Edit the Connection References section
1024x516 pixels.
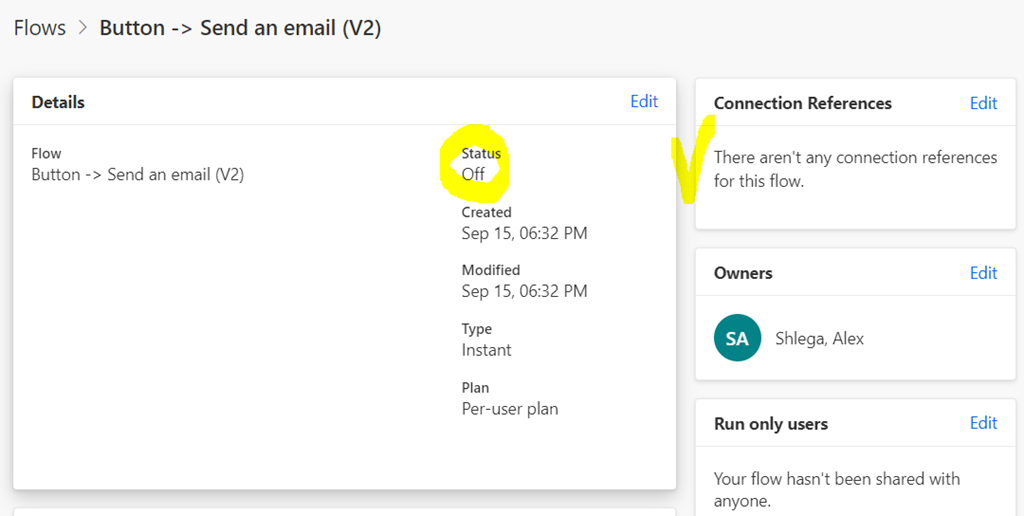click(984, 103)
